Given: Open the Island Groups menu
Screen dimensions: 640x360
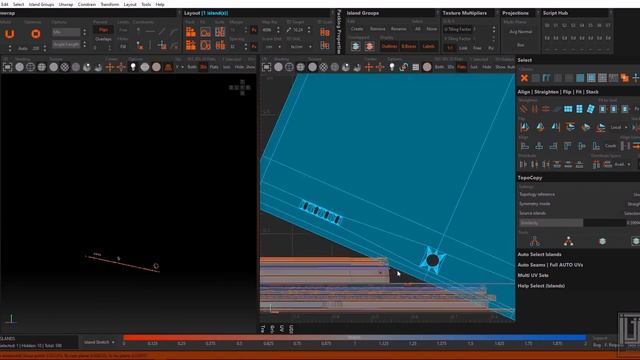Looking at the screenshot, I should (x=41, y=4).
